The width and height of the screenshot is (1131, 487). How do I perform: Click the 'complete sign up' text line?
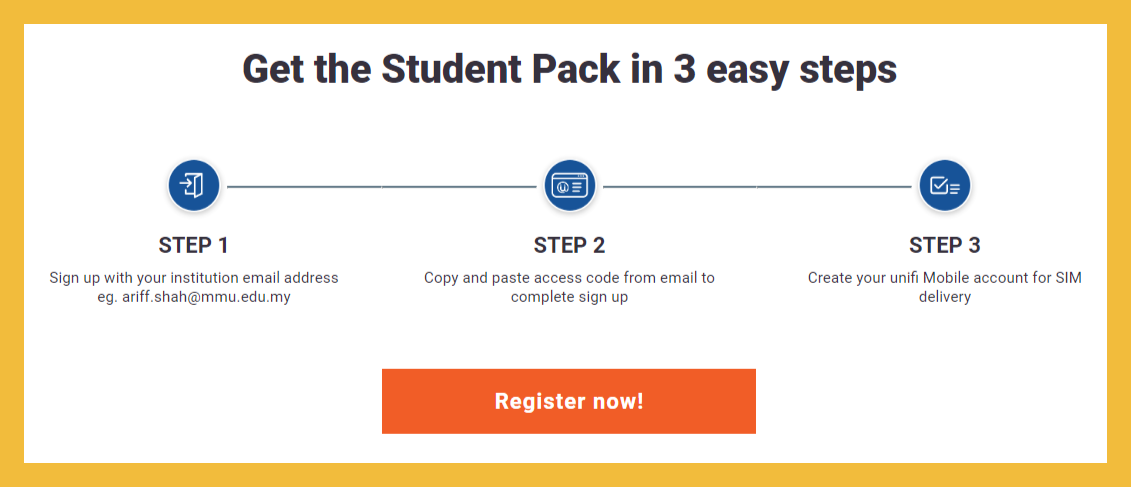[x=569, y=297]
